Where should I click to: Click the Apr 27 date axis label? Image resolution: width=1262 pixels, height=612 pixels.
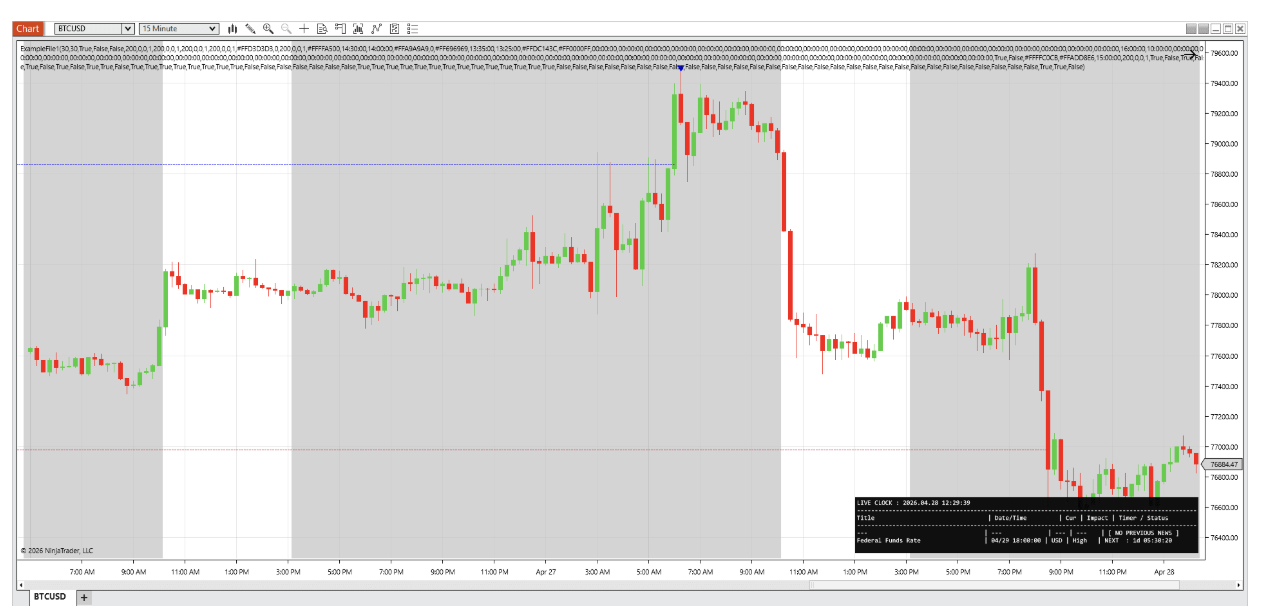point(545,572)
